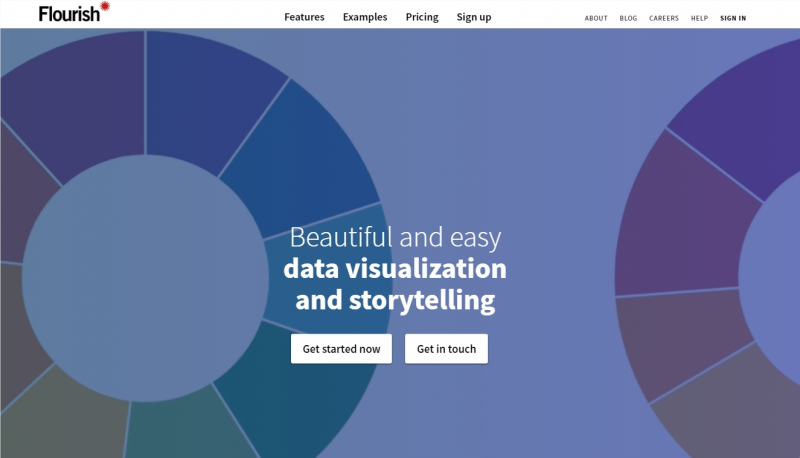The image size is (800, 458).
Task: Click SIGN IN at top right
Action: [x=733, y=18]
